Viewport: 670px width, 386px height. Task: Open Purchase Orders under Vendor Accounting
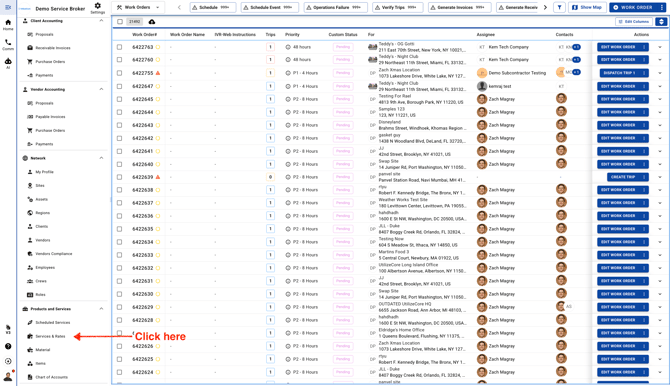50,130
